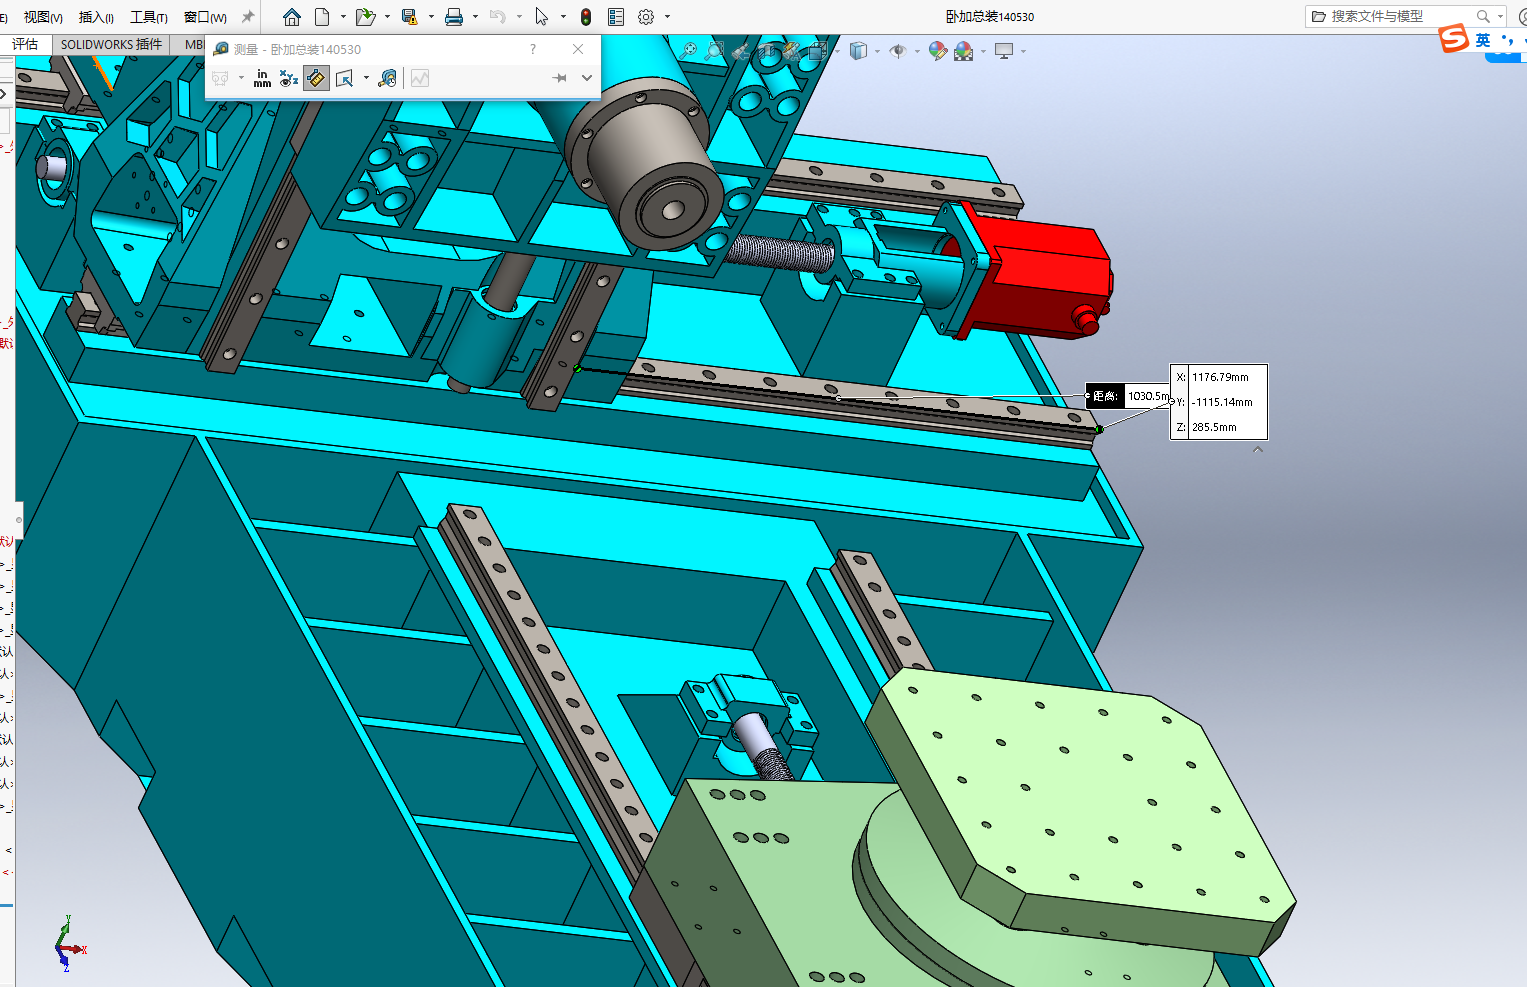
Task: Open the Print dropdown arrow
Action: point(475,17)
